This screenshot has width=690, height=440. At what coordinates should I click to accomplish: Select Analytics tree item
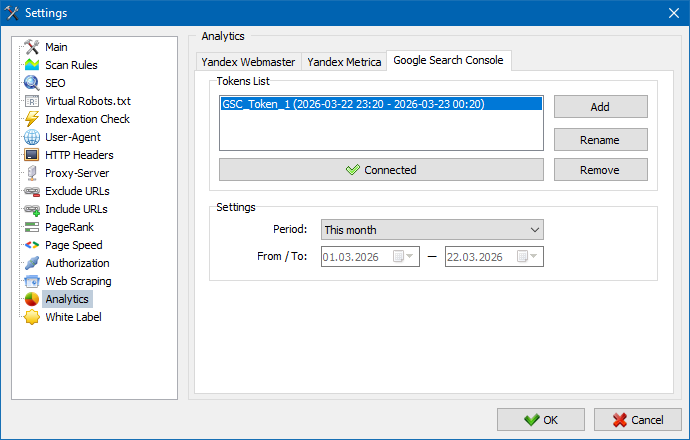click(67, 299)
